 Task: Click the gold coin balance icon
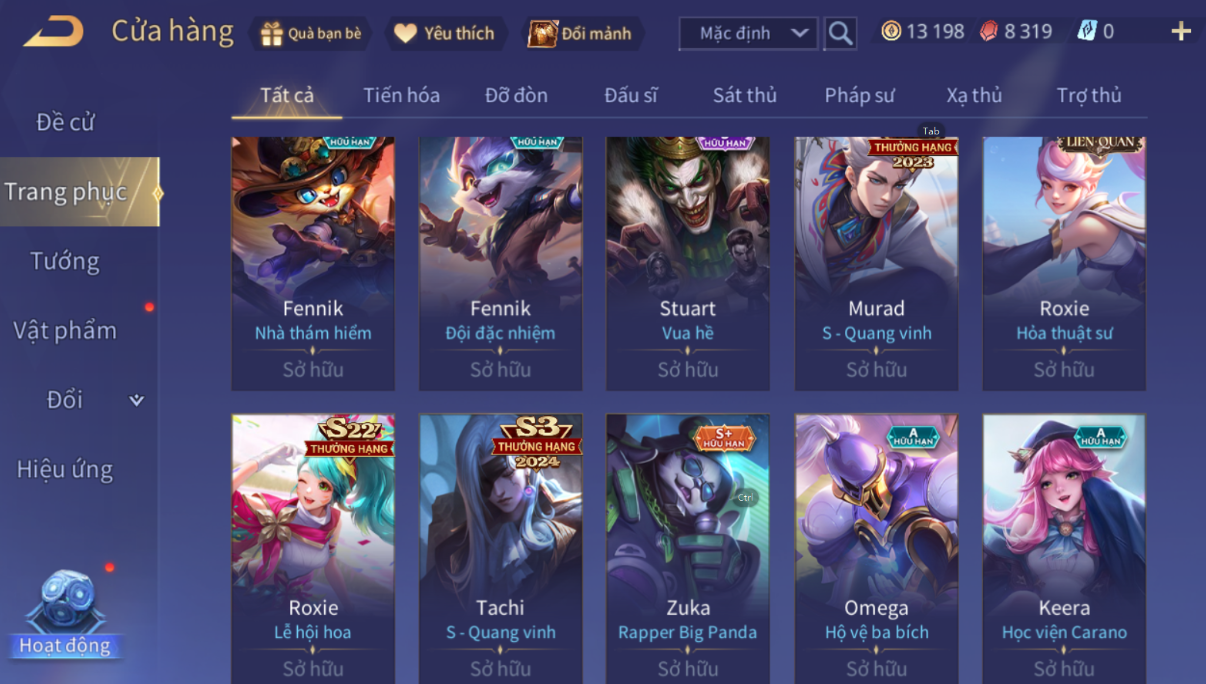(891, 31)
